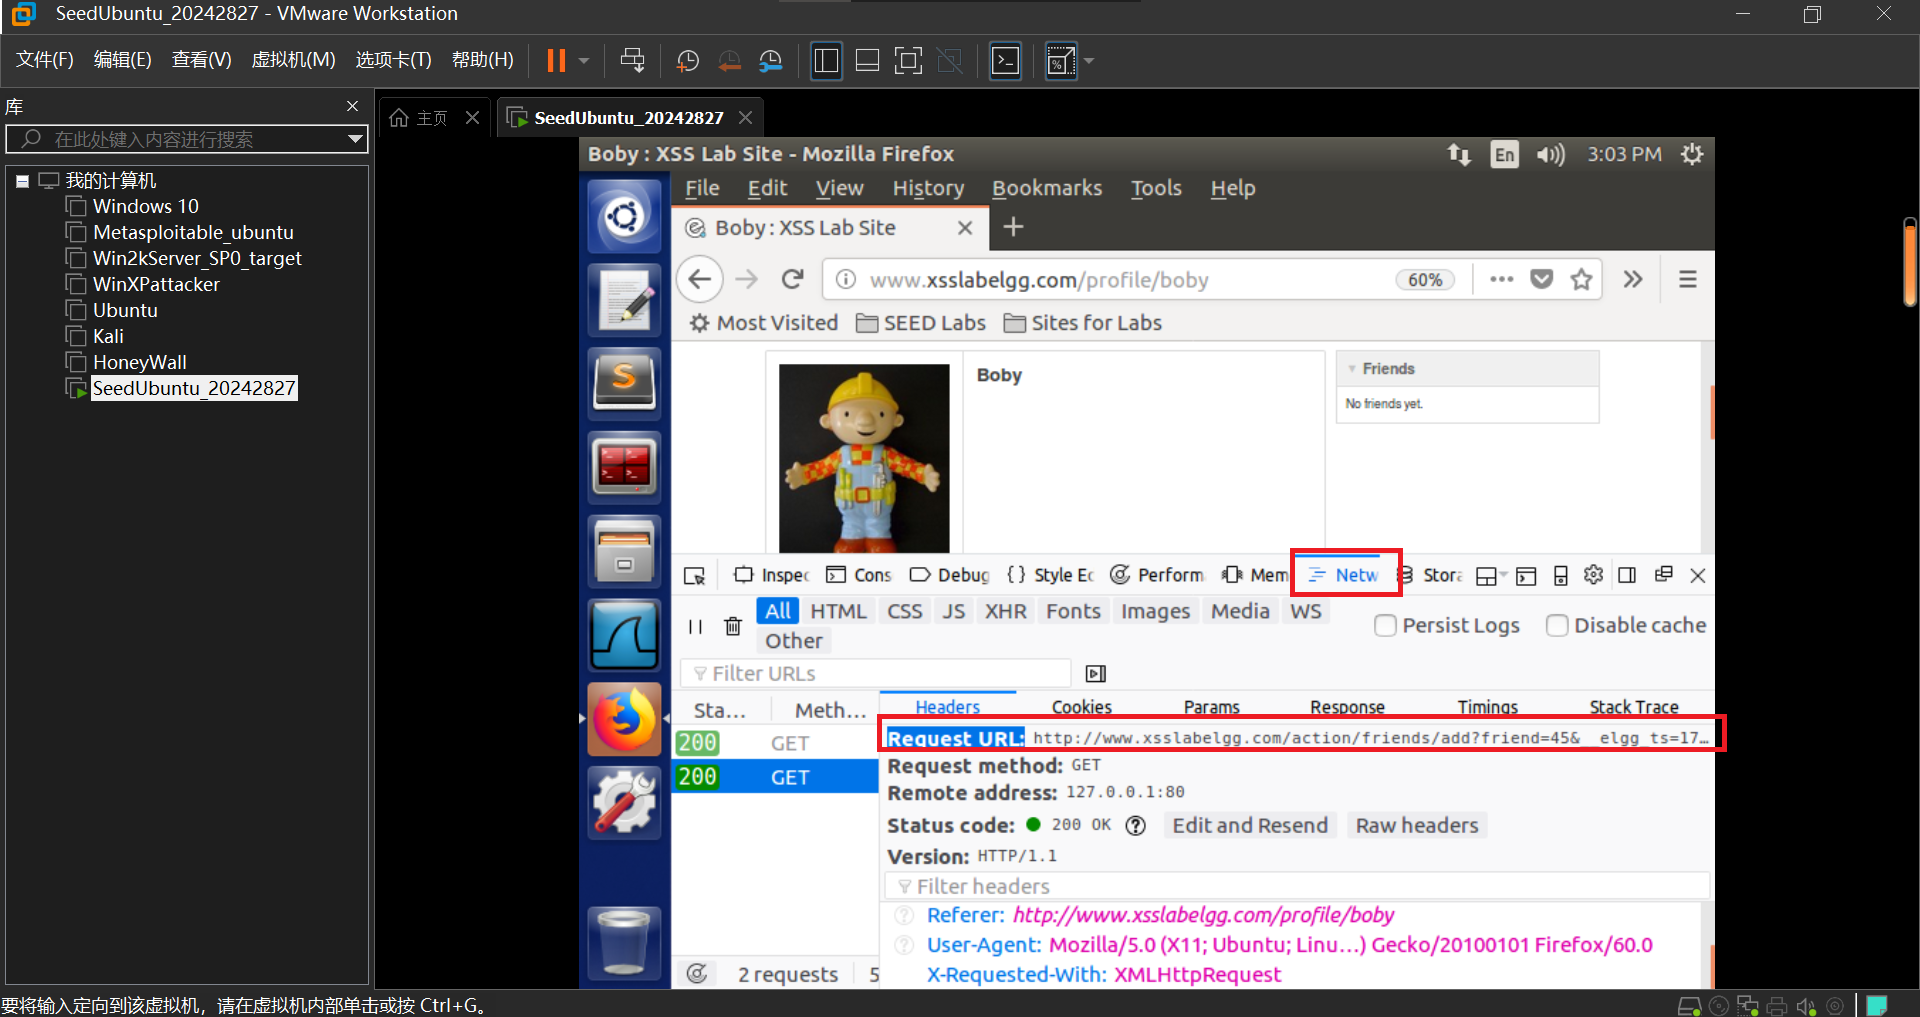The height and width of the screenshot is (1017, 1920).
Task: Switch to the Response tab
Action: point(1347,706)
